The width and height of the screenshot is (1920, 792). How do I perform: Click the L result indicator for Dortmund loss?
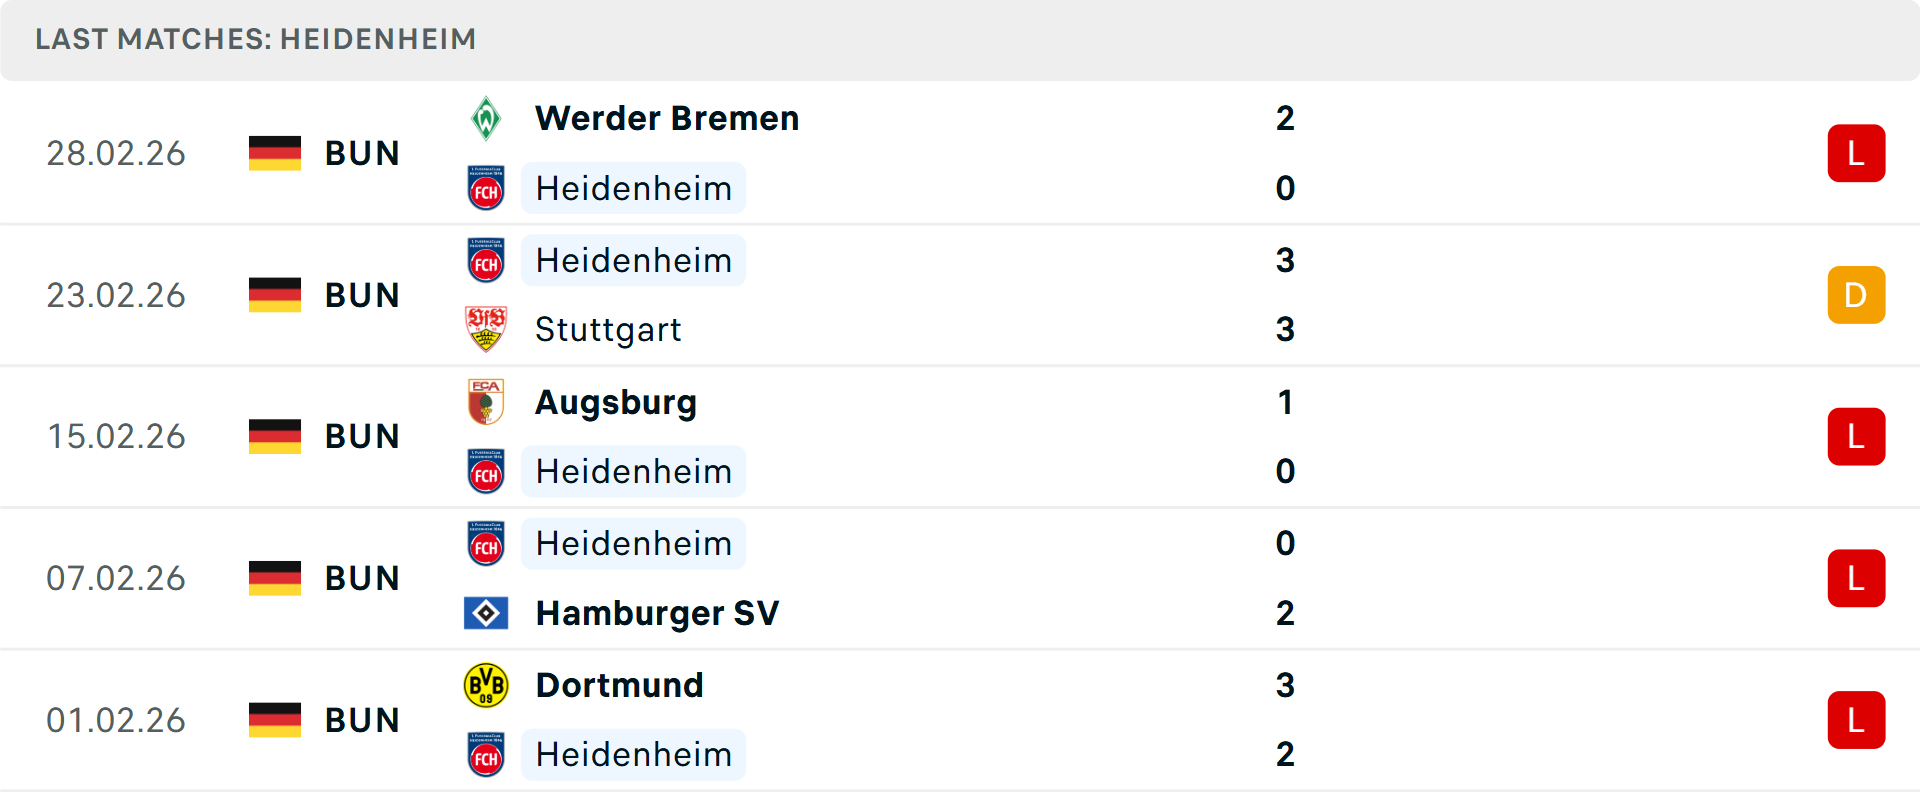pos(1856,719)
